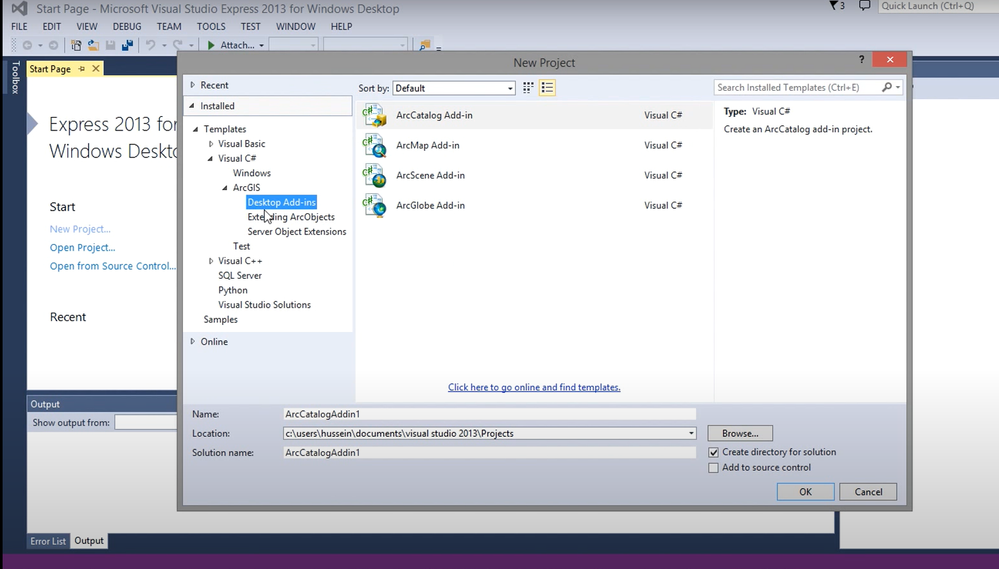This screenshot has width=999, height=569.
Task: Click the New Project toolbar icon
Action: click(76, 45)
